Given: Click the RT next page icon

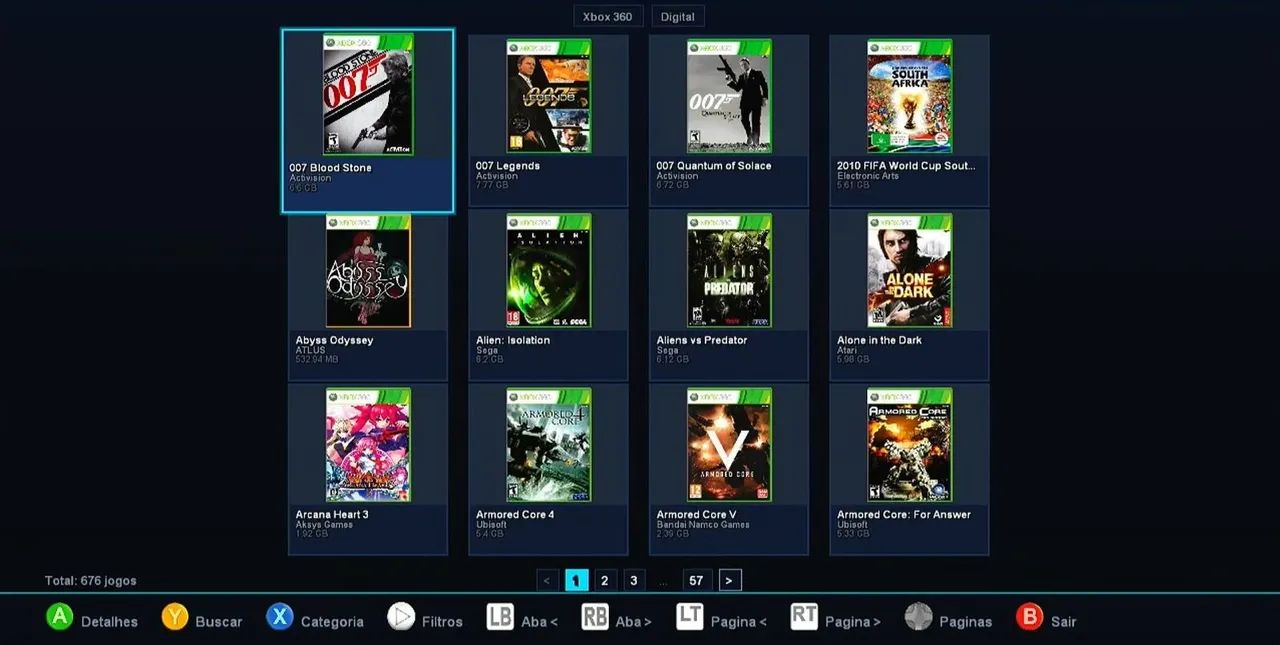Looking at the screenshot, I should click(x=804, y=617).
